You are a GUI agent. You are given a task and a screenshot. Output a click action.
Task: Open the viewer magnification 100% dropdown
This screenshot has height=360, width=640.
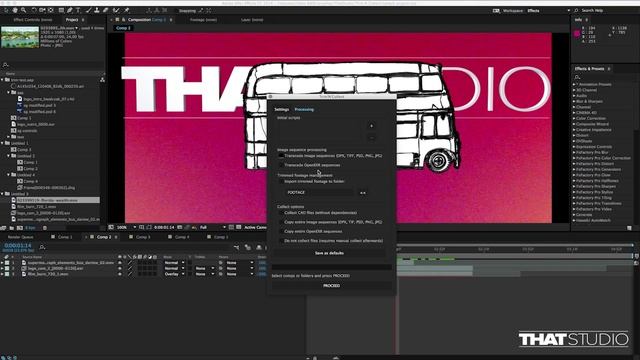127,227
